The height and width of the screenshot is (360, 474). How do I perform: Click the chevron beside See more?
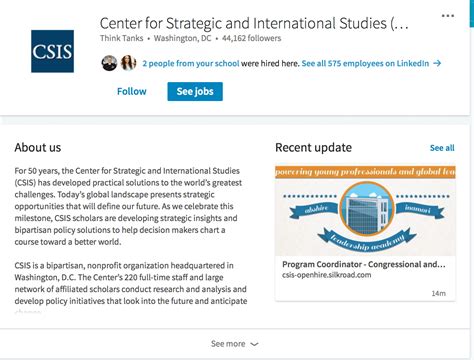pos(254,344)
